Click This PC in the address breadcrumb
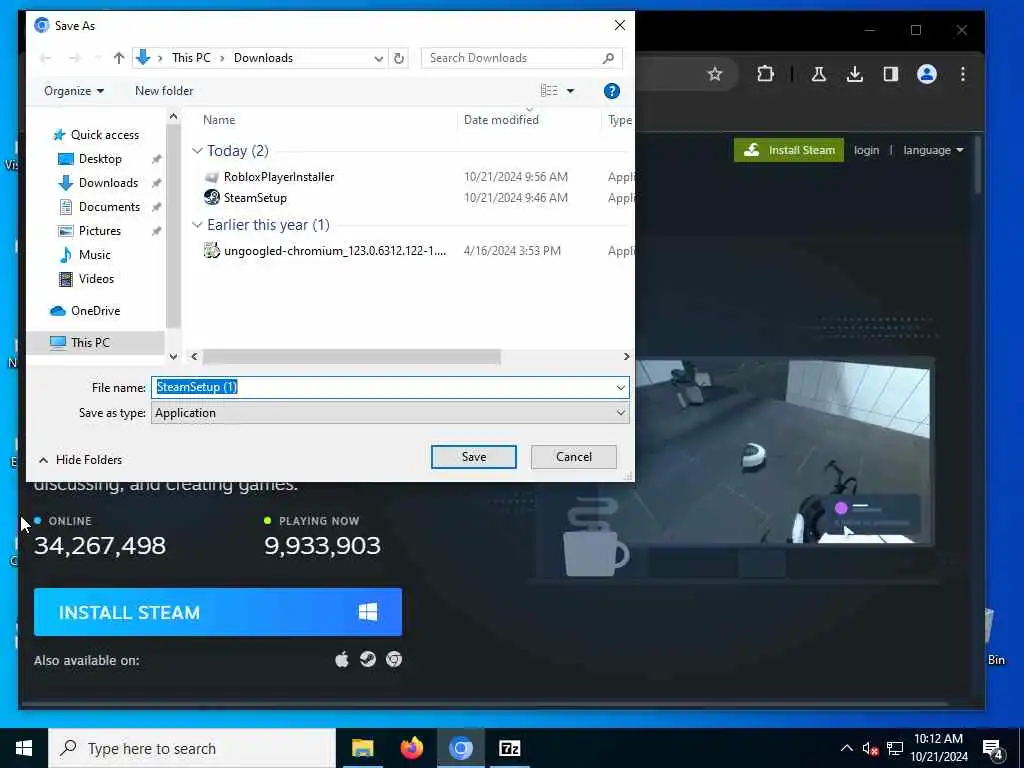1024x768 pixels. [x=191, y=58]
